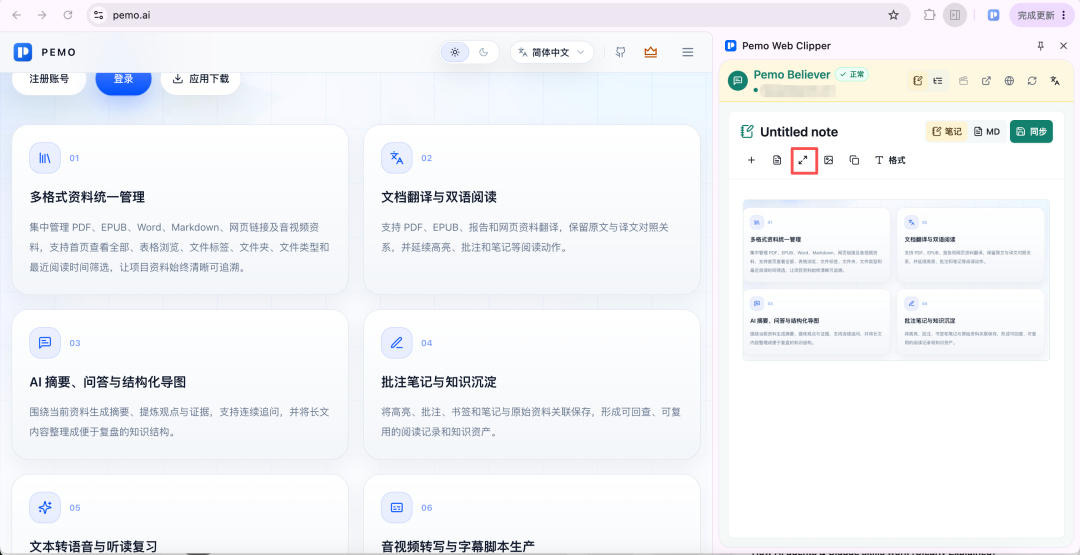The width and height of the screenshot is (1080, 555).
Task: Click the translate icon on card 02
Action: point(397,158)
